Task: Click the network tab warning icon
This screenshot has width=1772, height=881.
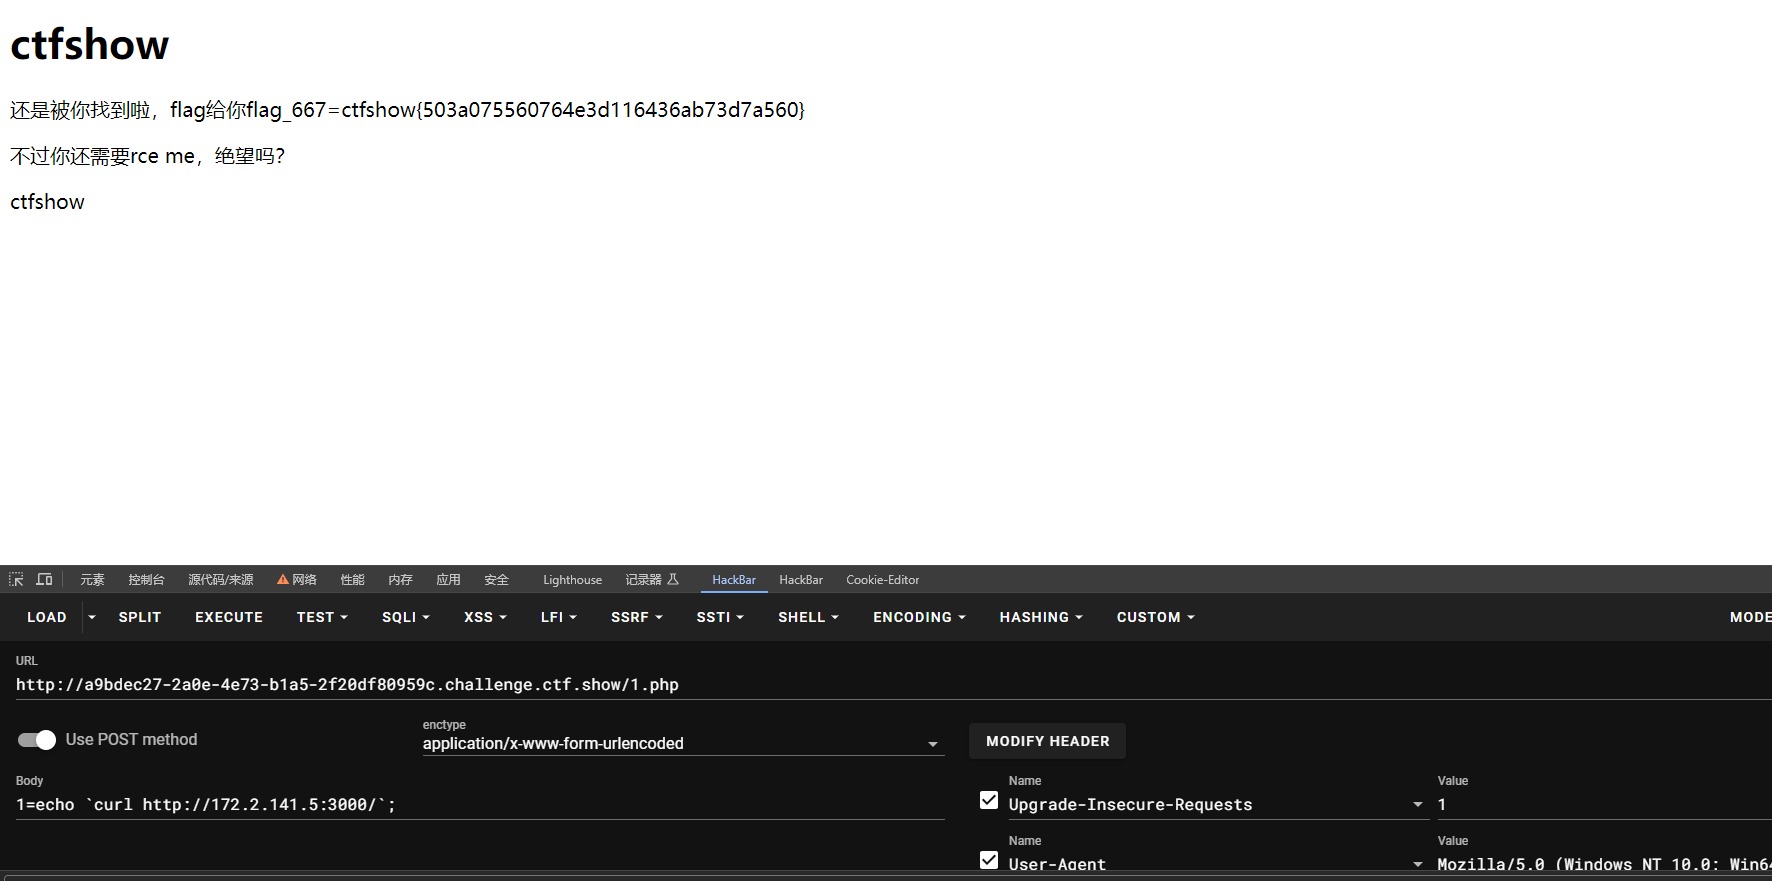Action: (283, 580)
